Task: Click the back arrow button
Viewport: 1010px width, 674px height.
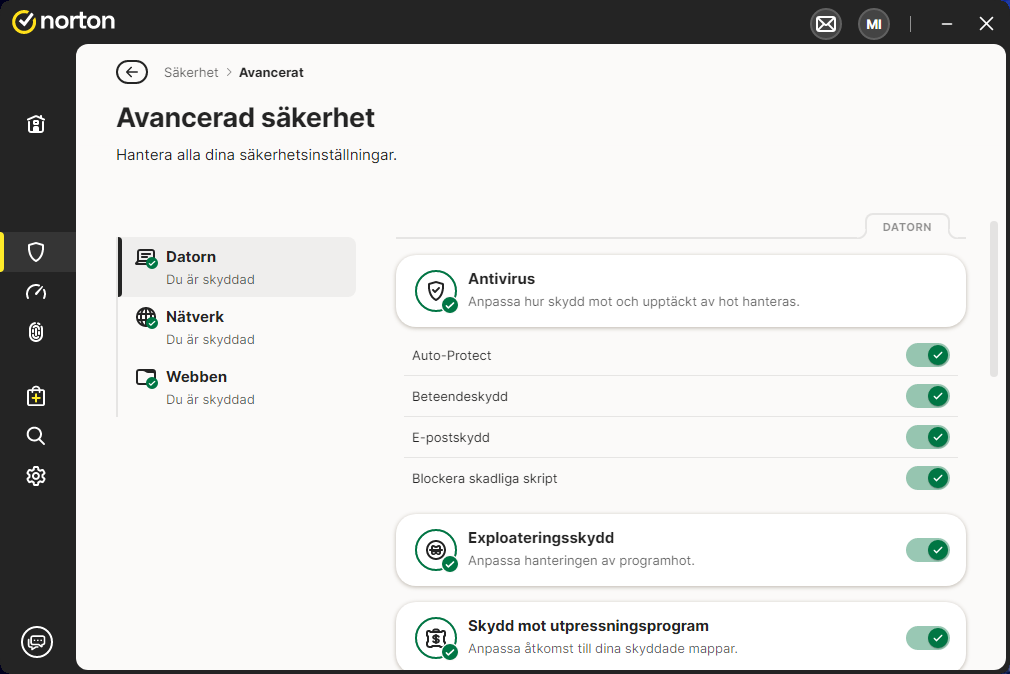Action: point(131,72)
